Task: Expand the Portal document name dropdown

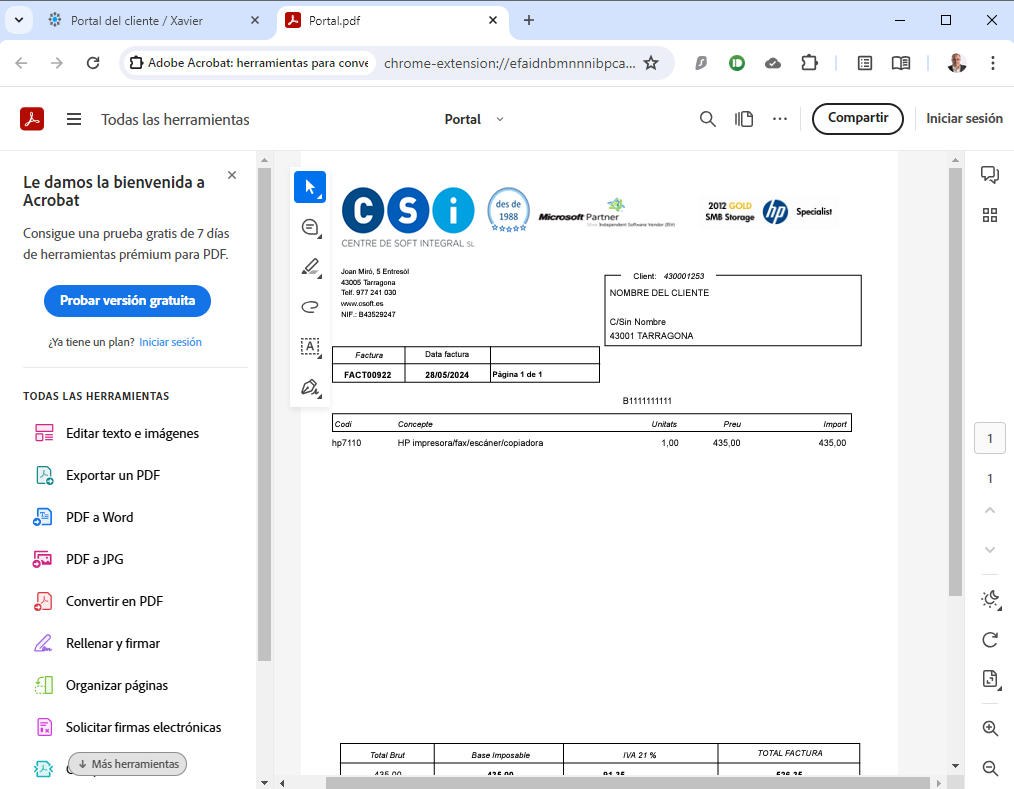Action: (x=499, y=119)
